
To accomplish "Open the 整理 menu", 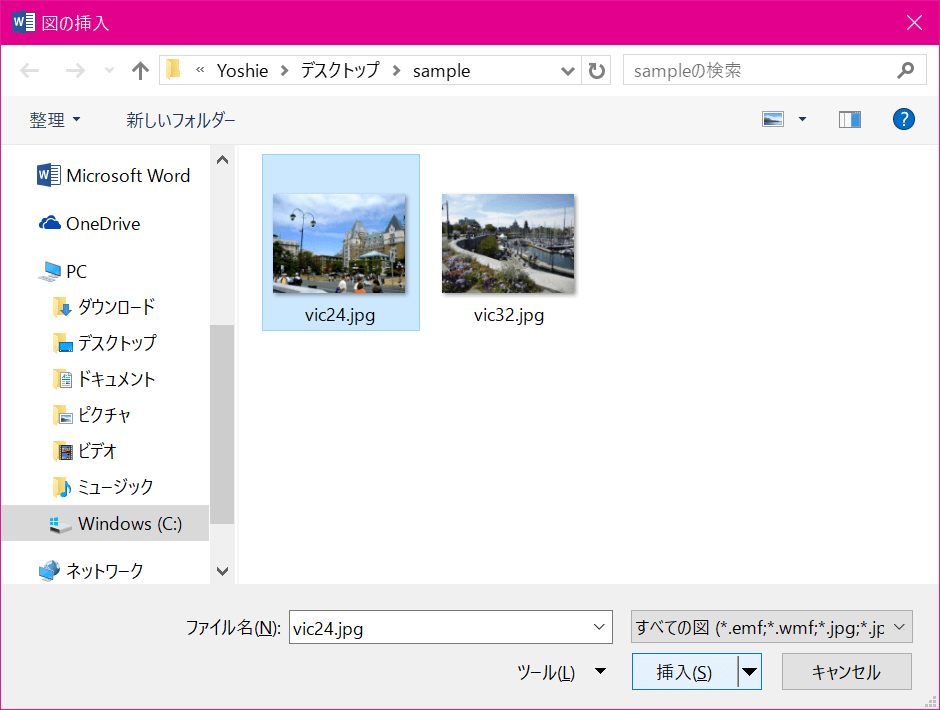I will coord(55,120).
